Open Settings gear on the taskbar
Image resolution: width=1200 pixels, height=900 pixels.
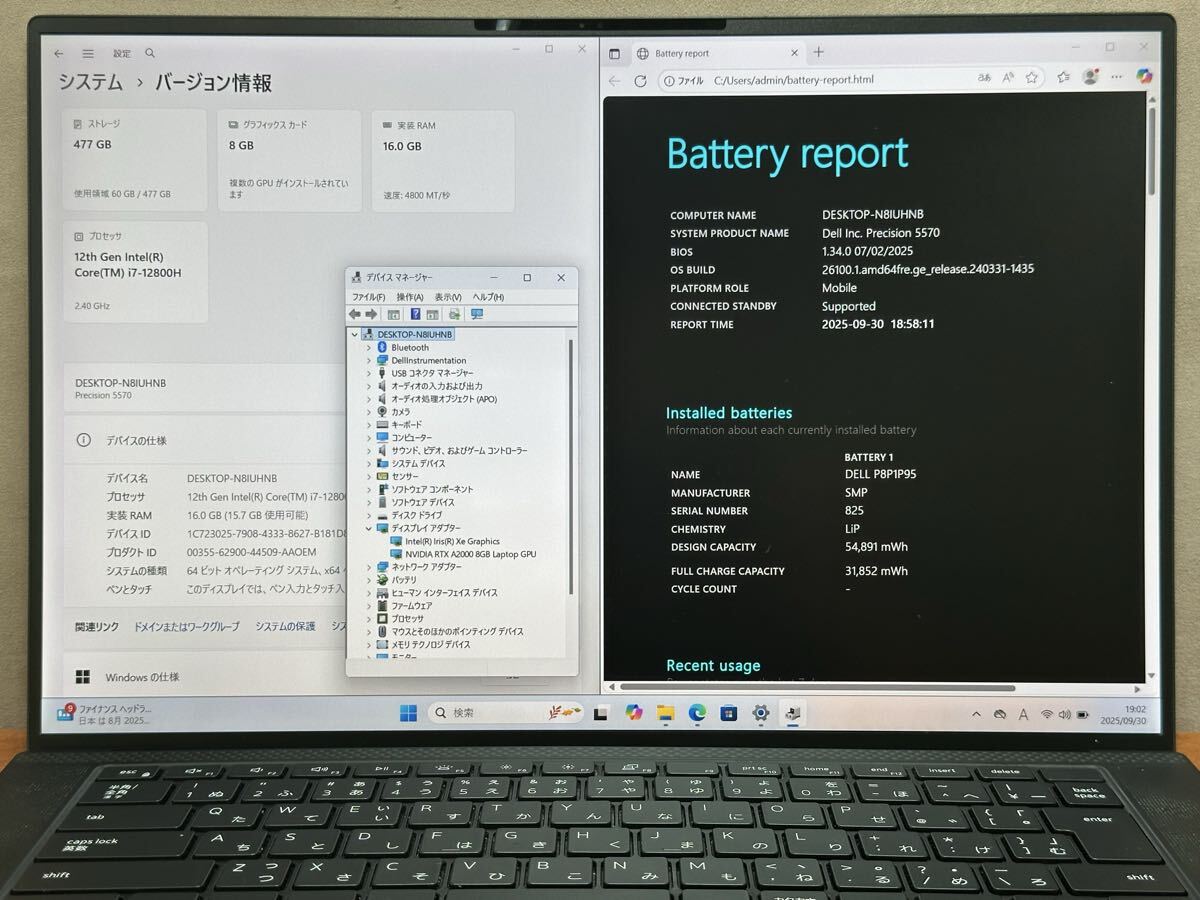point(761,713)
